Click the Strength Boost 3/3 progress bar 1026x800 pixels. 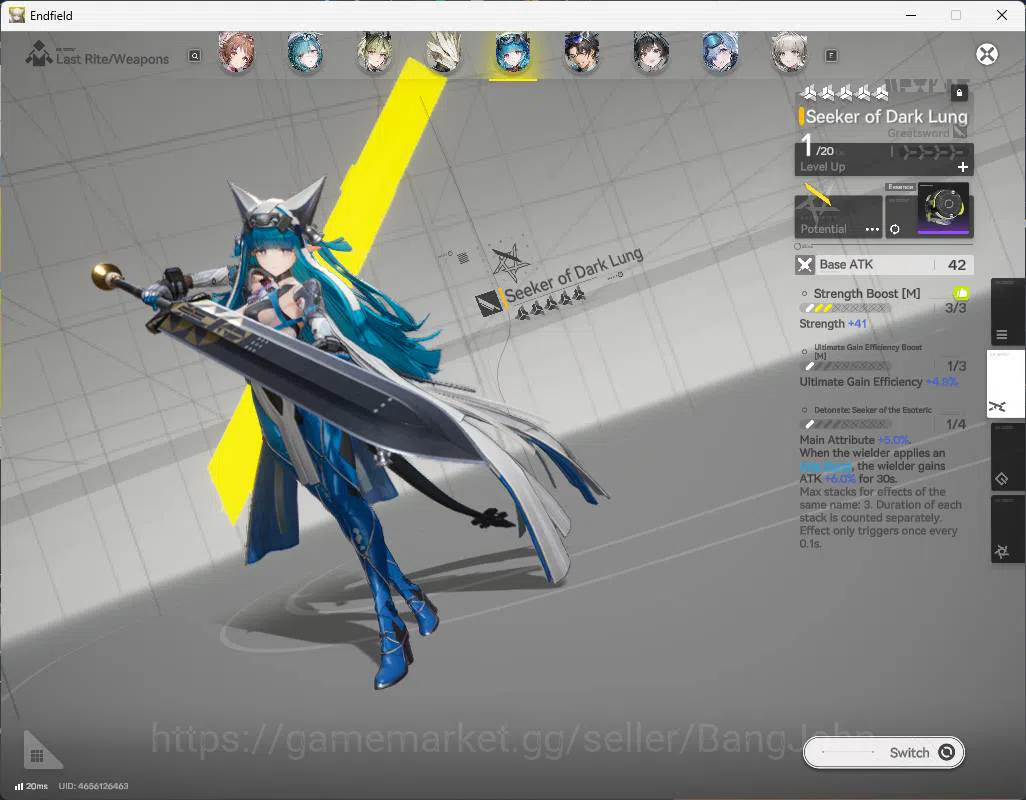click(x=845, y=308)
